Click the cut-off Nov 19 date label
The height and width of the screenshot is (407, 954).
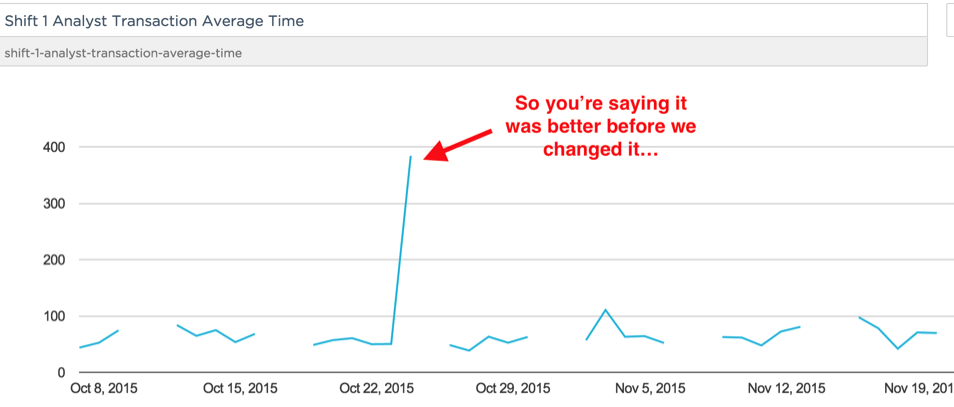pyautogui.click(x=919, y=389)
